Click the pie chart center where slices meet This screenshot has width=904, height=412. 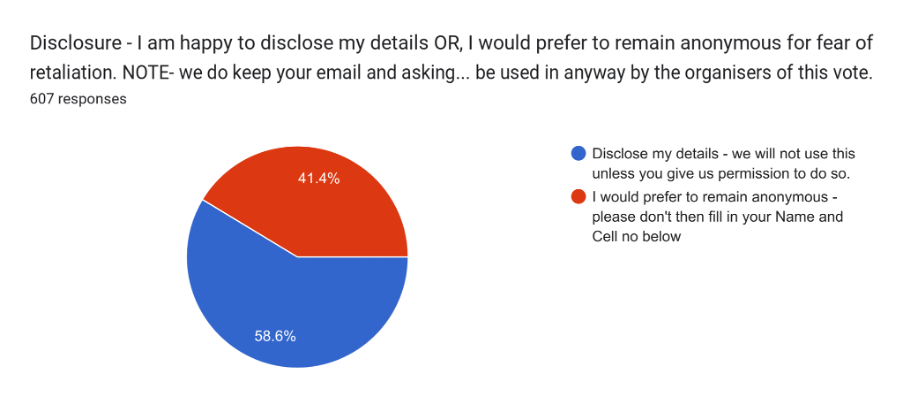[297, 256]
